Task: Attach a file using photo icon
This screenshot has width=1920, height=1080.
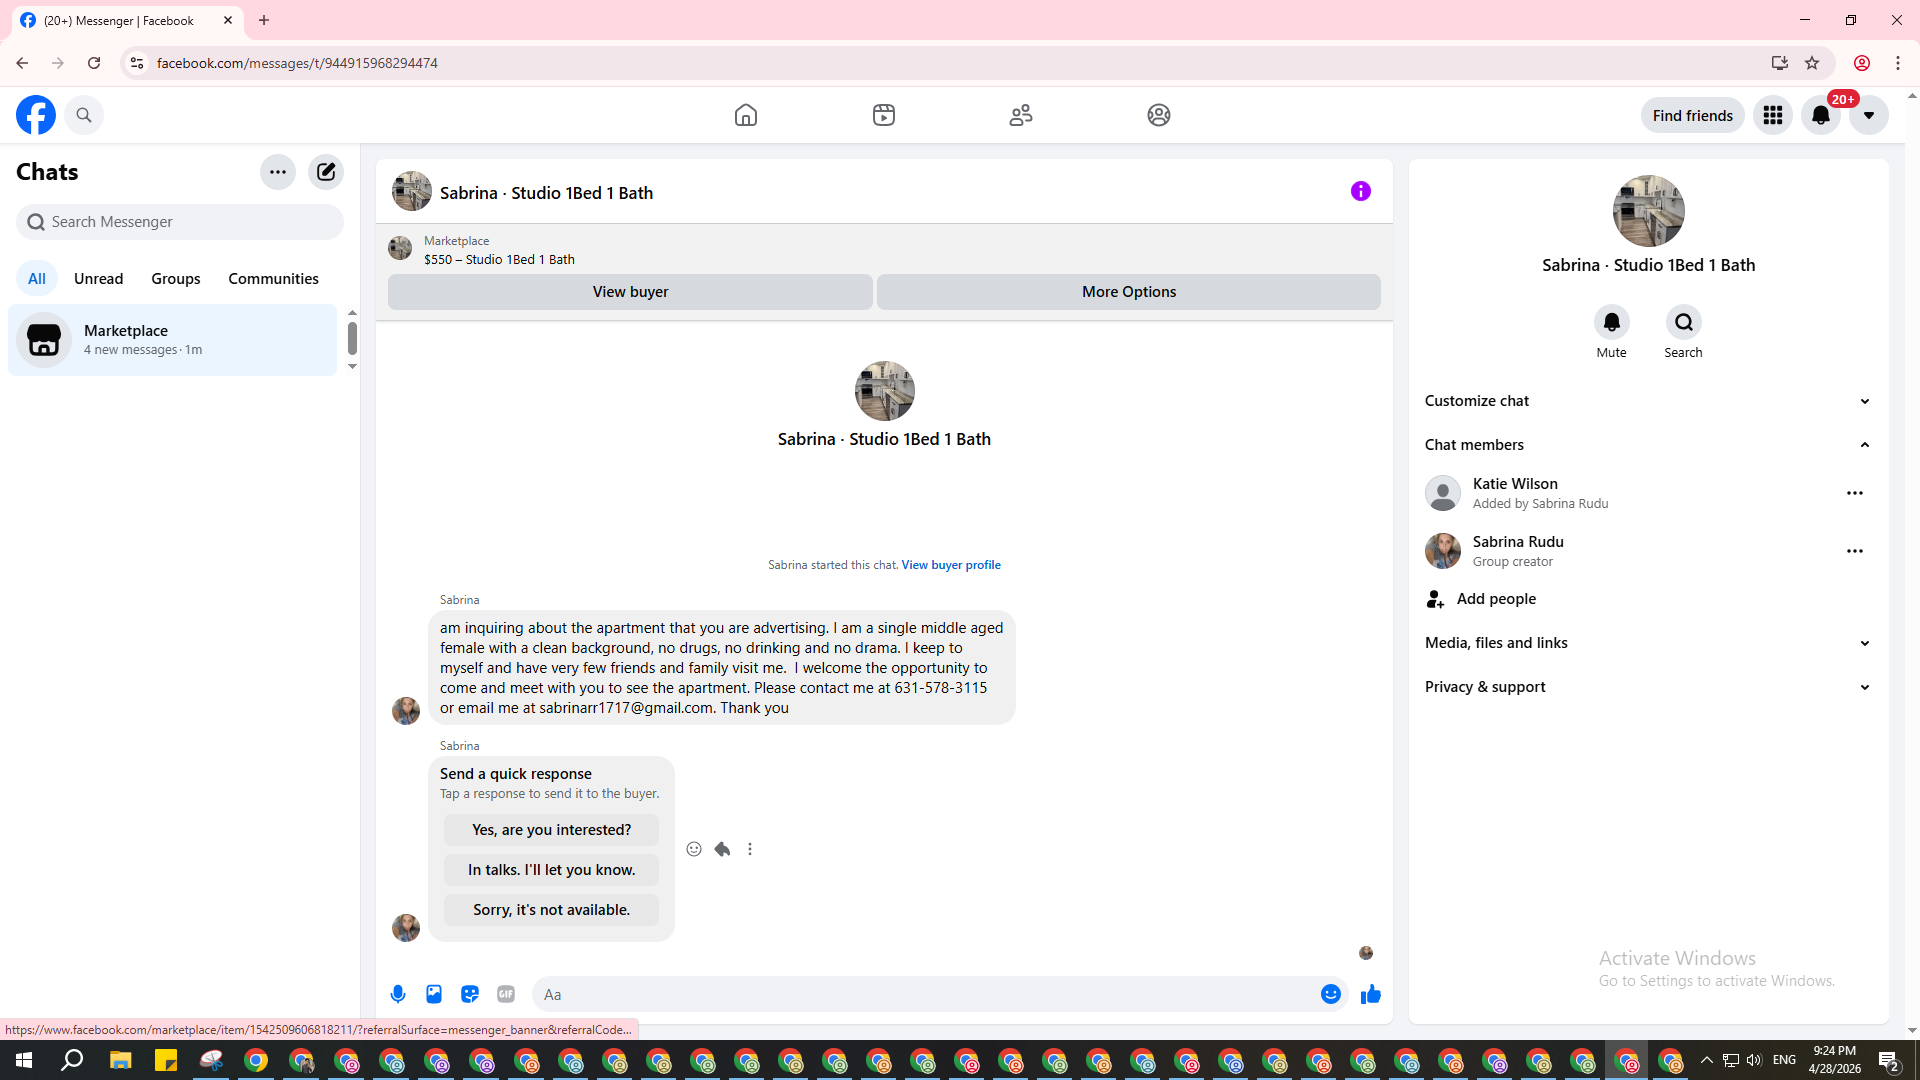Action: [434, 994]
